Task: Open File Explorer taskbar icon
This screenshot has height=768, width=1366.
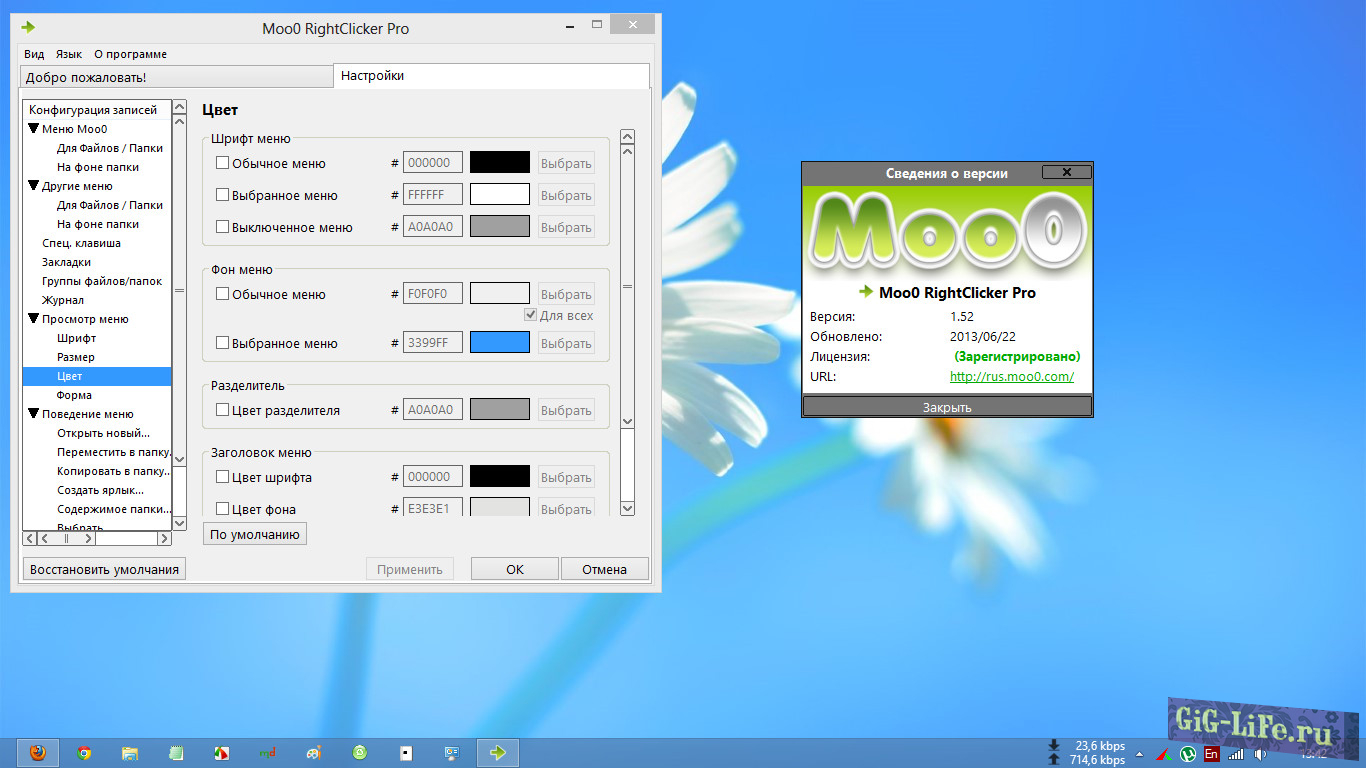Action: pos(130,753)
